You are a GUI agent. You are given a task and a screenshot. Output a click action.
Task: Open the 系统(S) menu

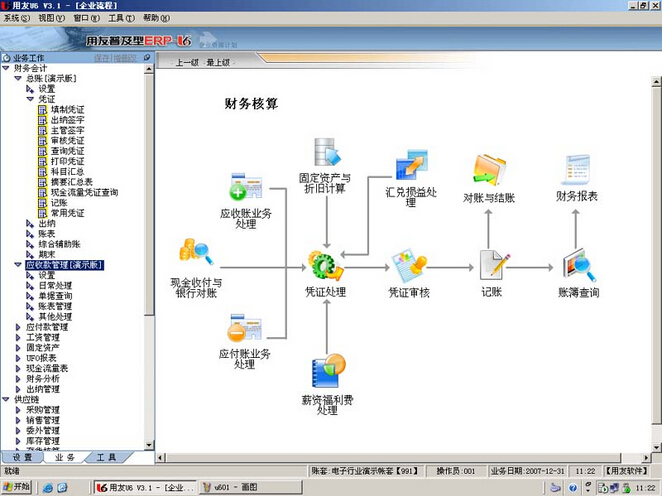click(17, 18)
